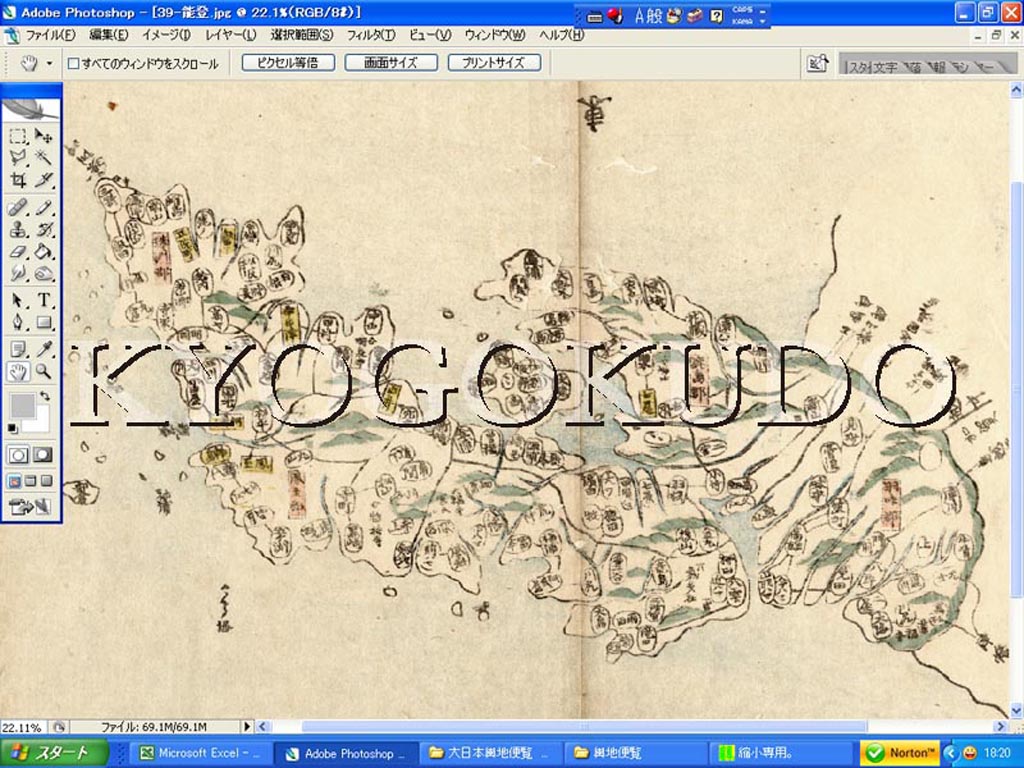The image size is (1024, 768).
Task: Open Windows スタート button
Action: 54,753
